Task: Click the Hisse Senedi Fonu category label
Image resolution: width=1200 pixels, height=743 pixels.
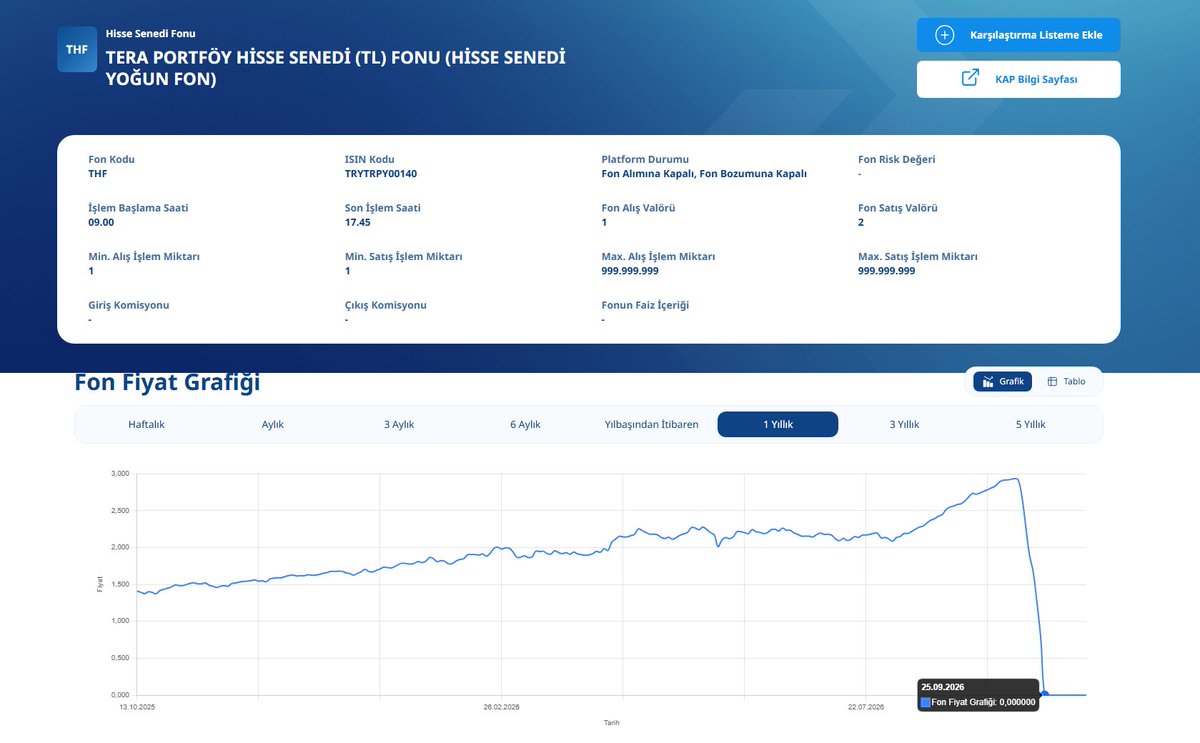Action: tap(151, 33)
